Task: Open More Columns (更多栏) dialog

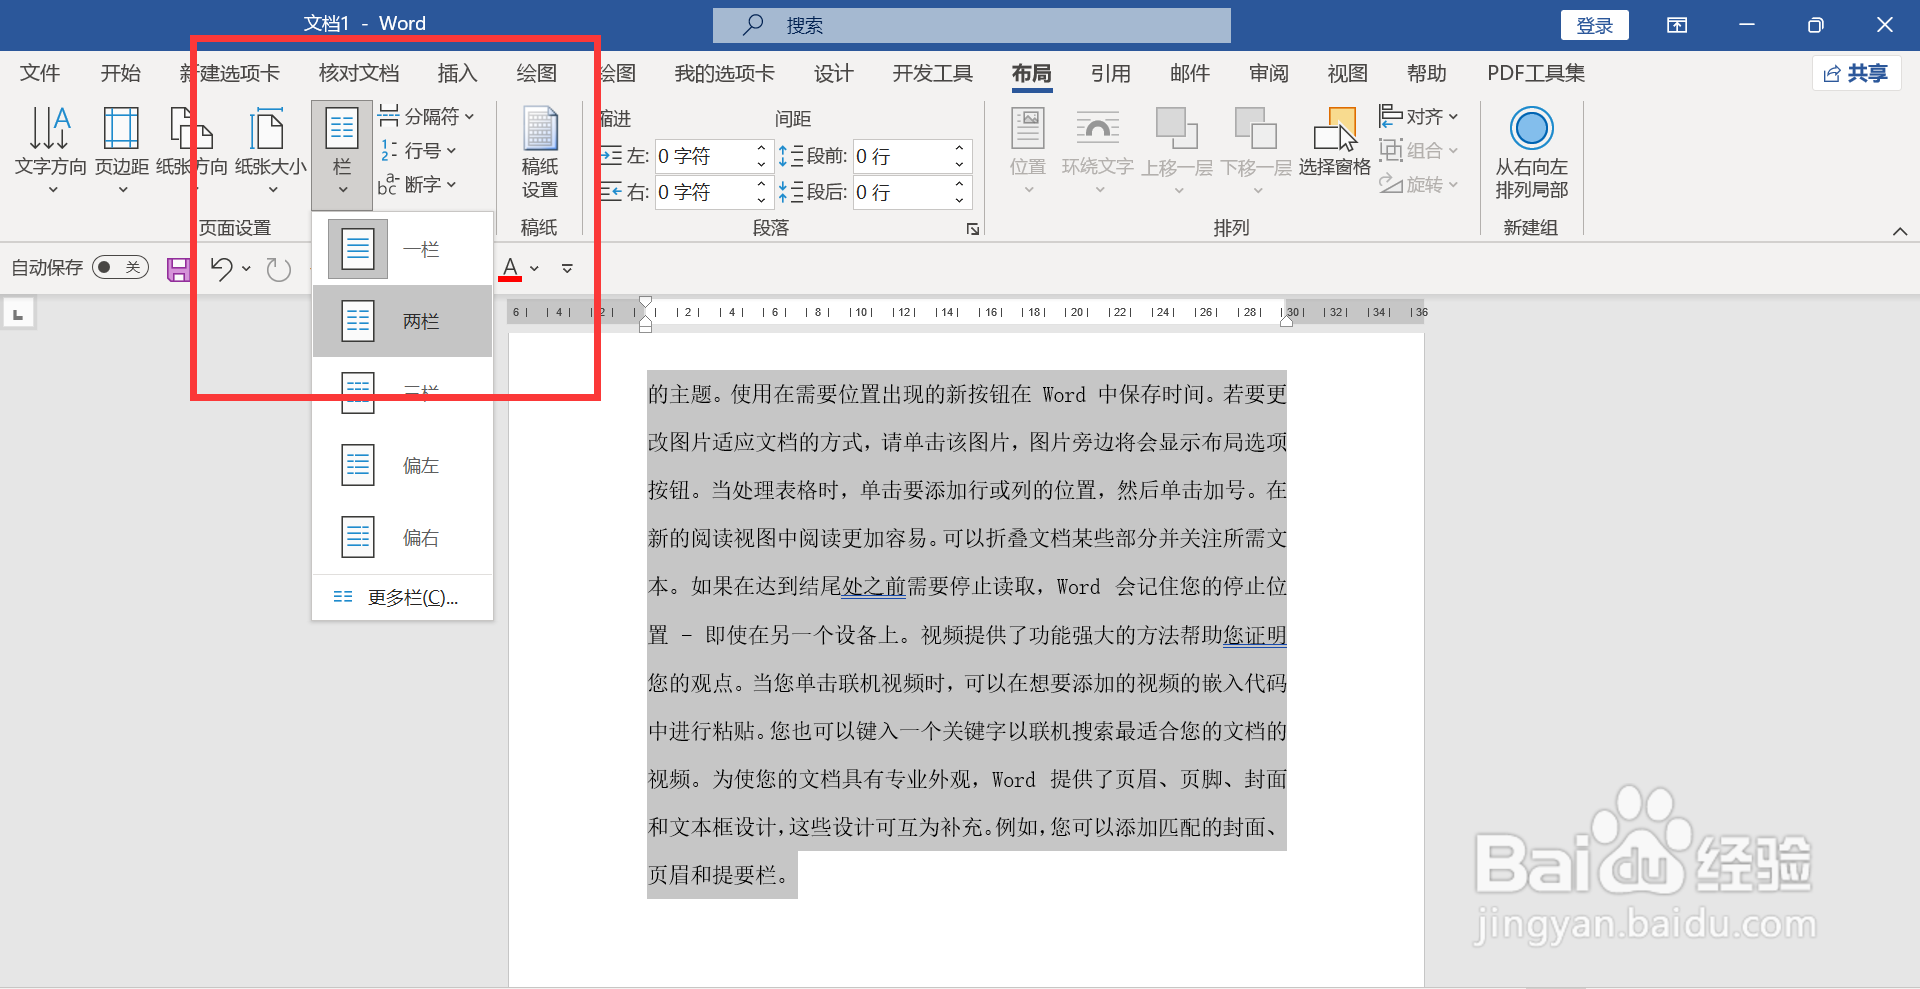Action: point(402,597)
